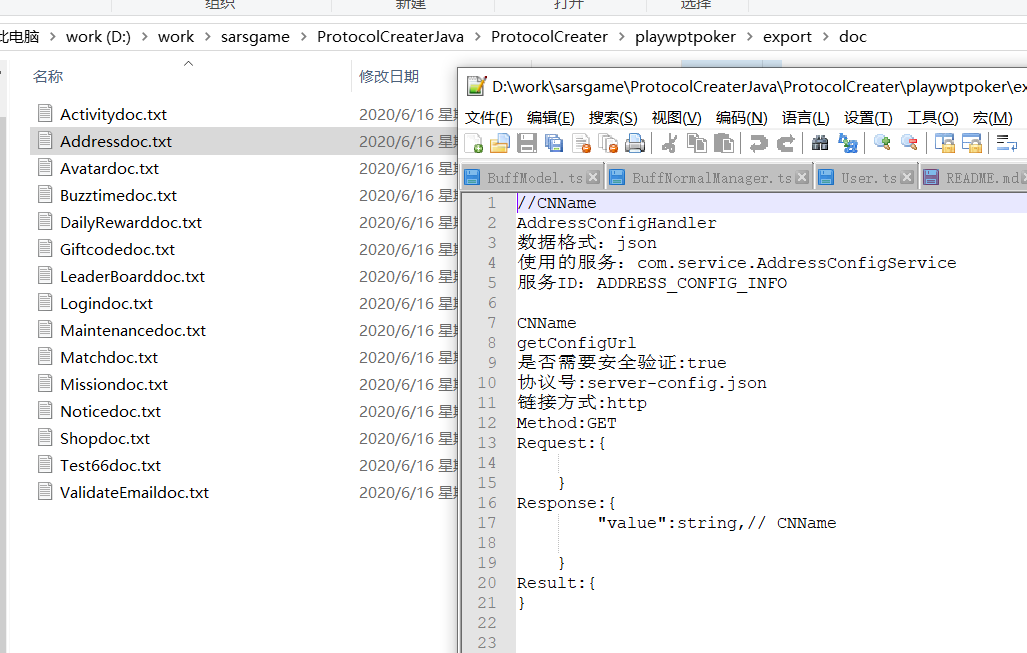Screen dimensions: 1027x653
Task: Open the 文件(F) menu
Action: click(x=489, y=118)
